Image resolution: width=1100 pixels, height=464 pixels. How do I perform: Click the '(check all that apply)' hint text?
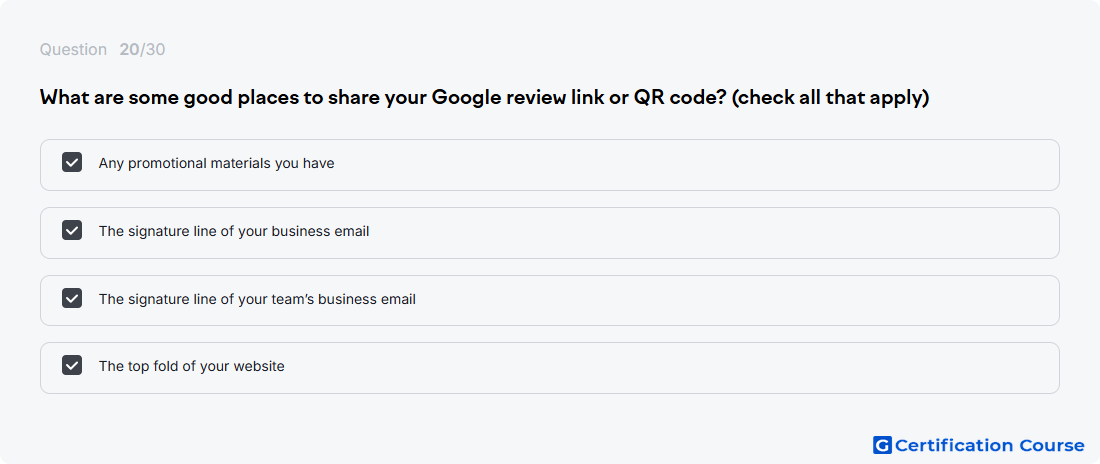[830, 98]
